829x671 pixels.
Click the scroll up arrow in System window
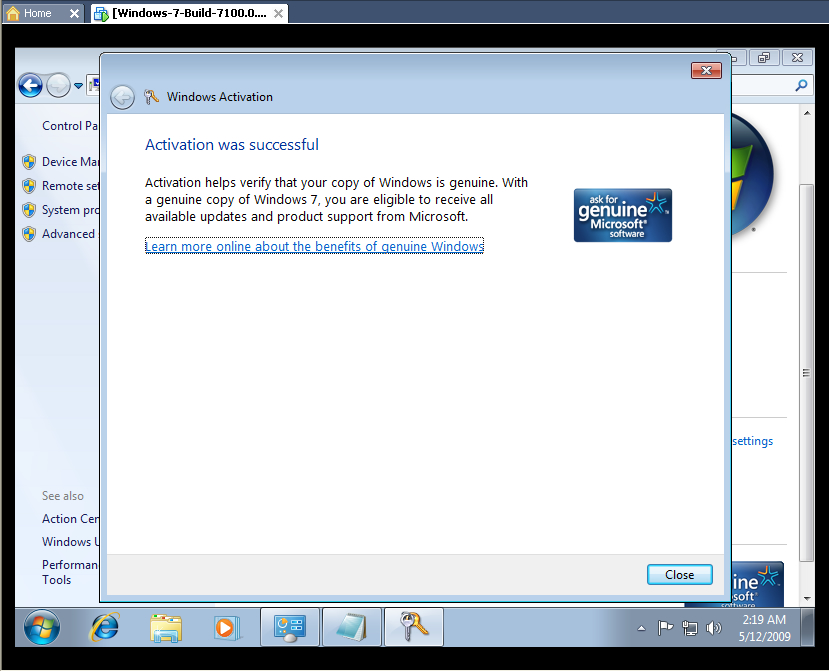[807, 113]
